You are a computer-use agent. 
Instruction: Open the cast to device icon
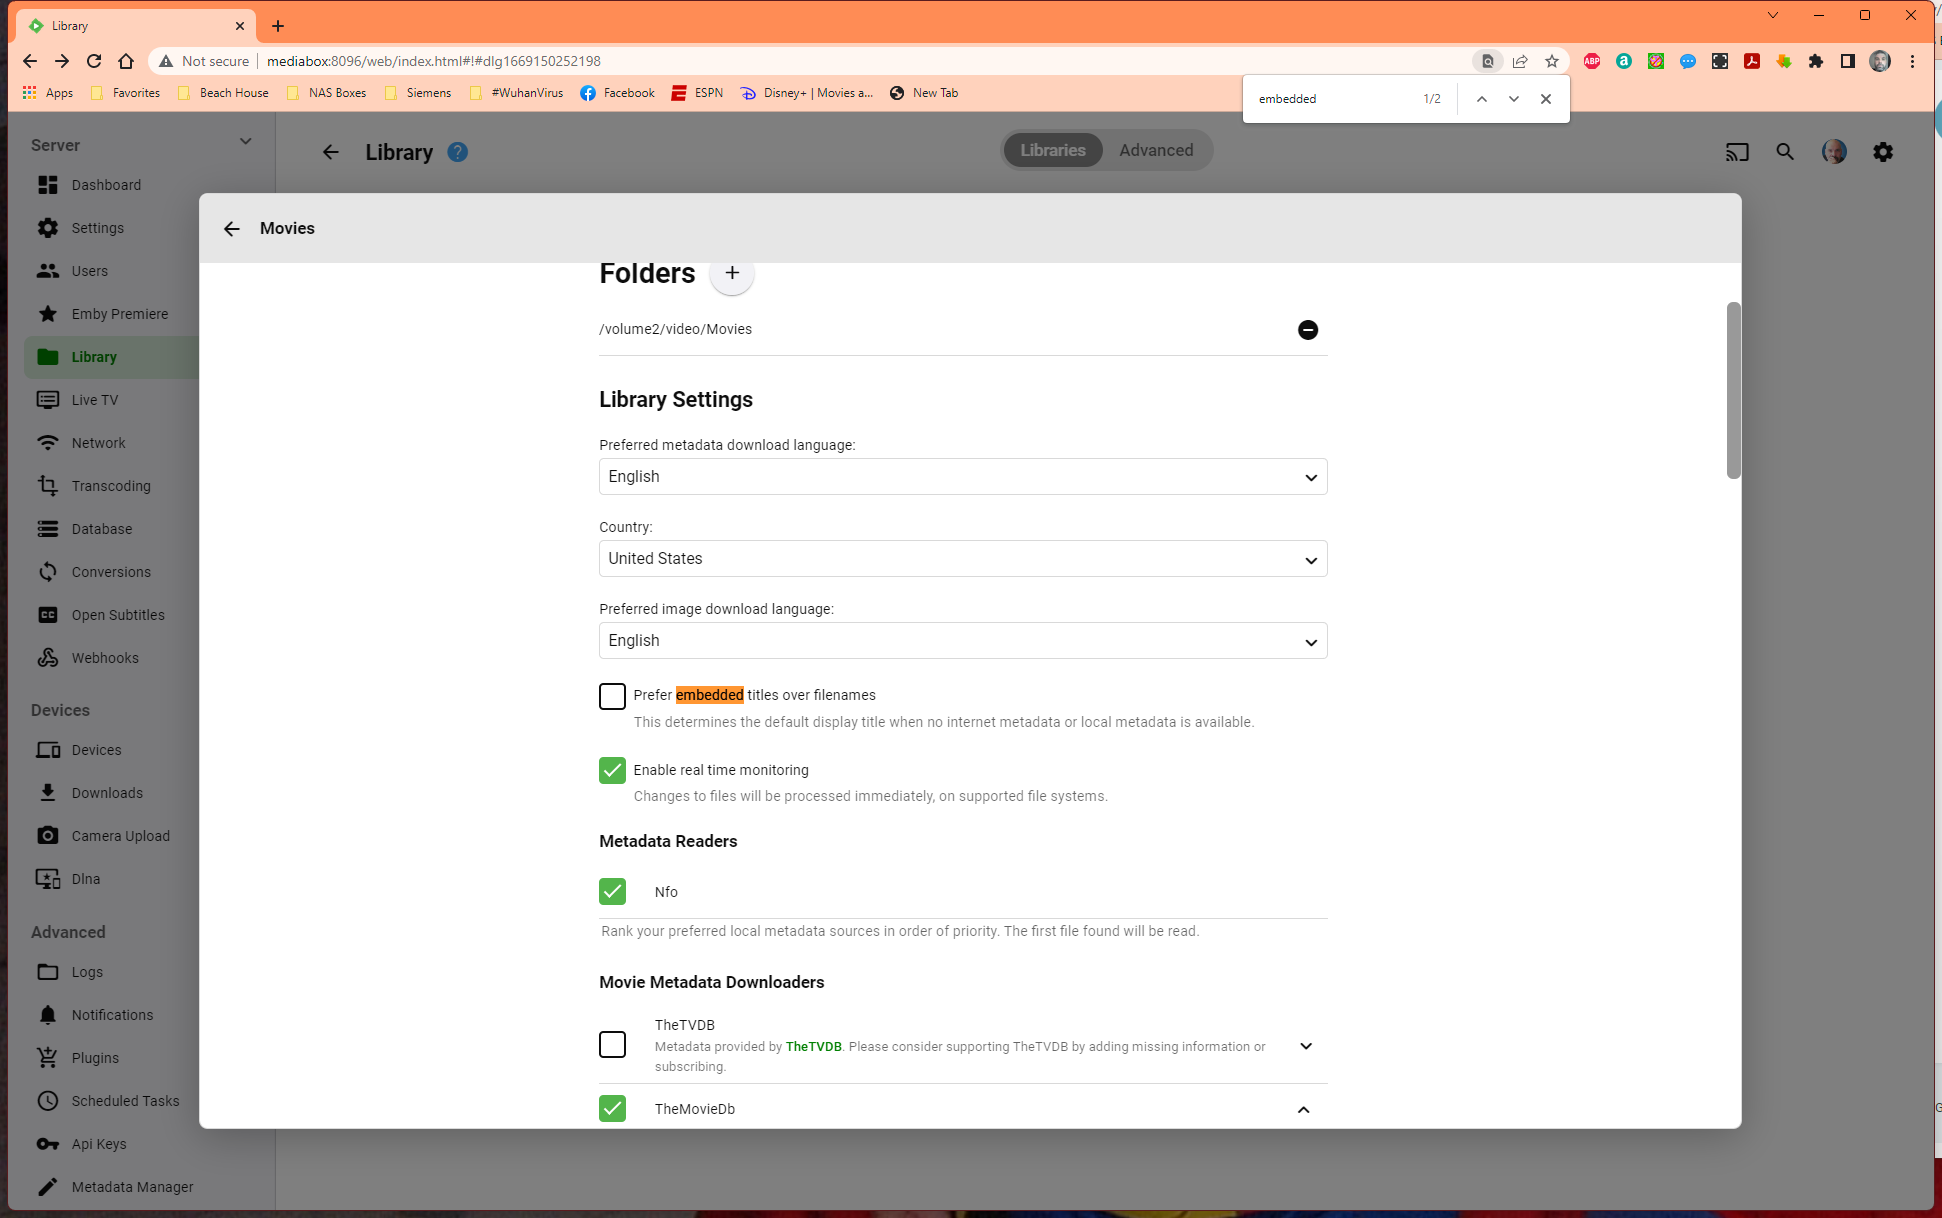click(1737, 152)
